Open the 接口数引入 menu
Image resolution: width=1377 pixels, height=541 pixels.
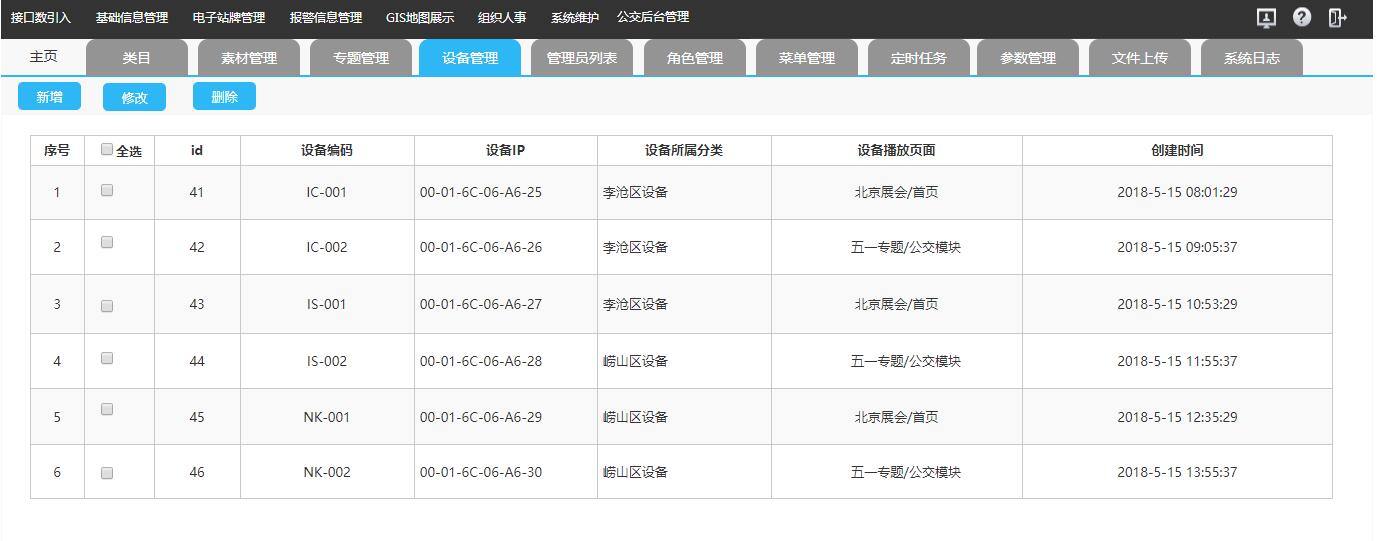tap(41, 18)
